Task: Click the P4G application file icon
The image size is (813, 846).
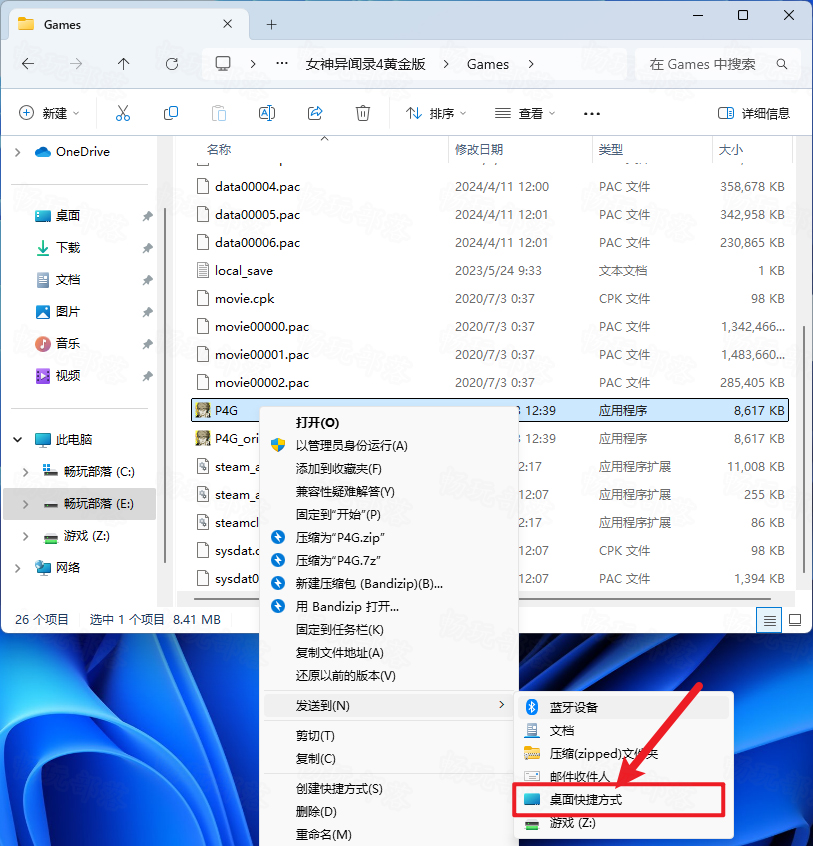Action: pos(202,411)
